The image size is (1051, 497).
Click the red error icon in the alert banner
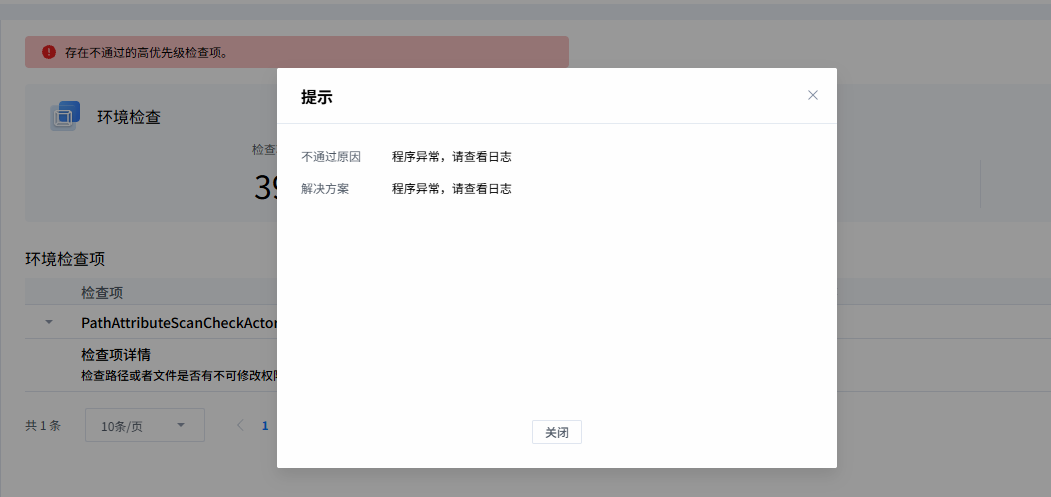pos(49,52)
